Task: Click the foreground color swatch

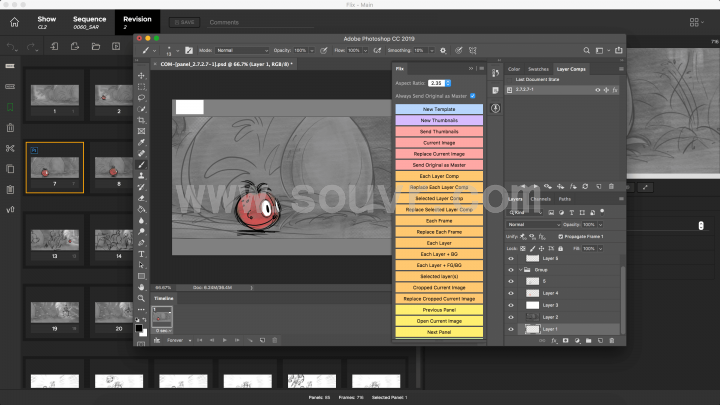Action: point(139,328)
